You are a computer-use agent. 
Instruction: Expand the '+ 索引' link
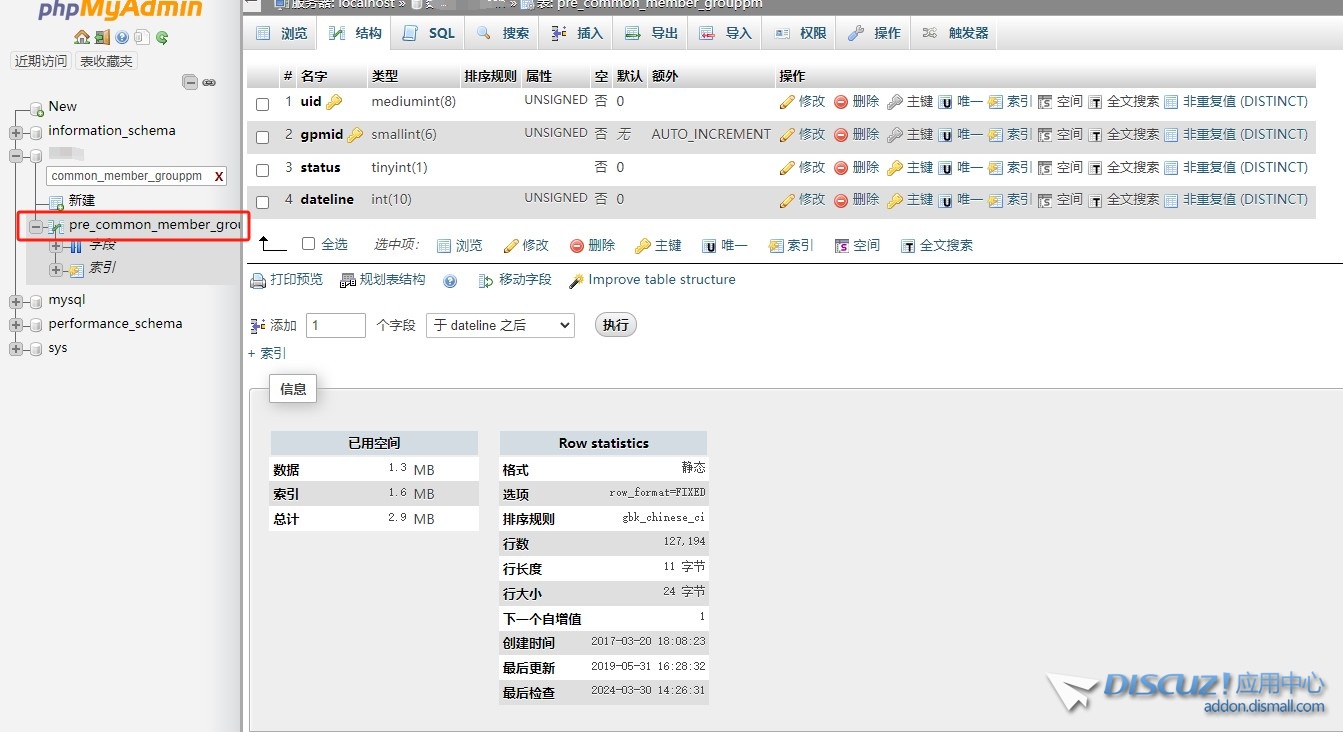267,354
